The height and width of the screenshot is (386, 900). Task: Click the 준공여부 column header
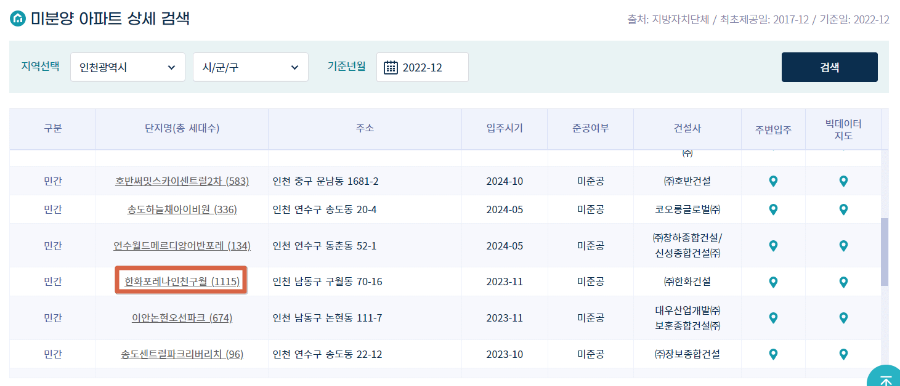(x=591, y=129)
